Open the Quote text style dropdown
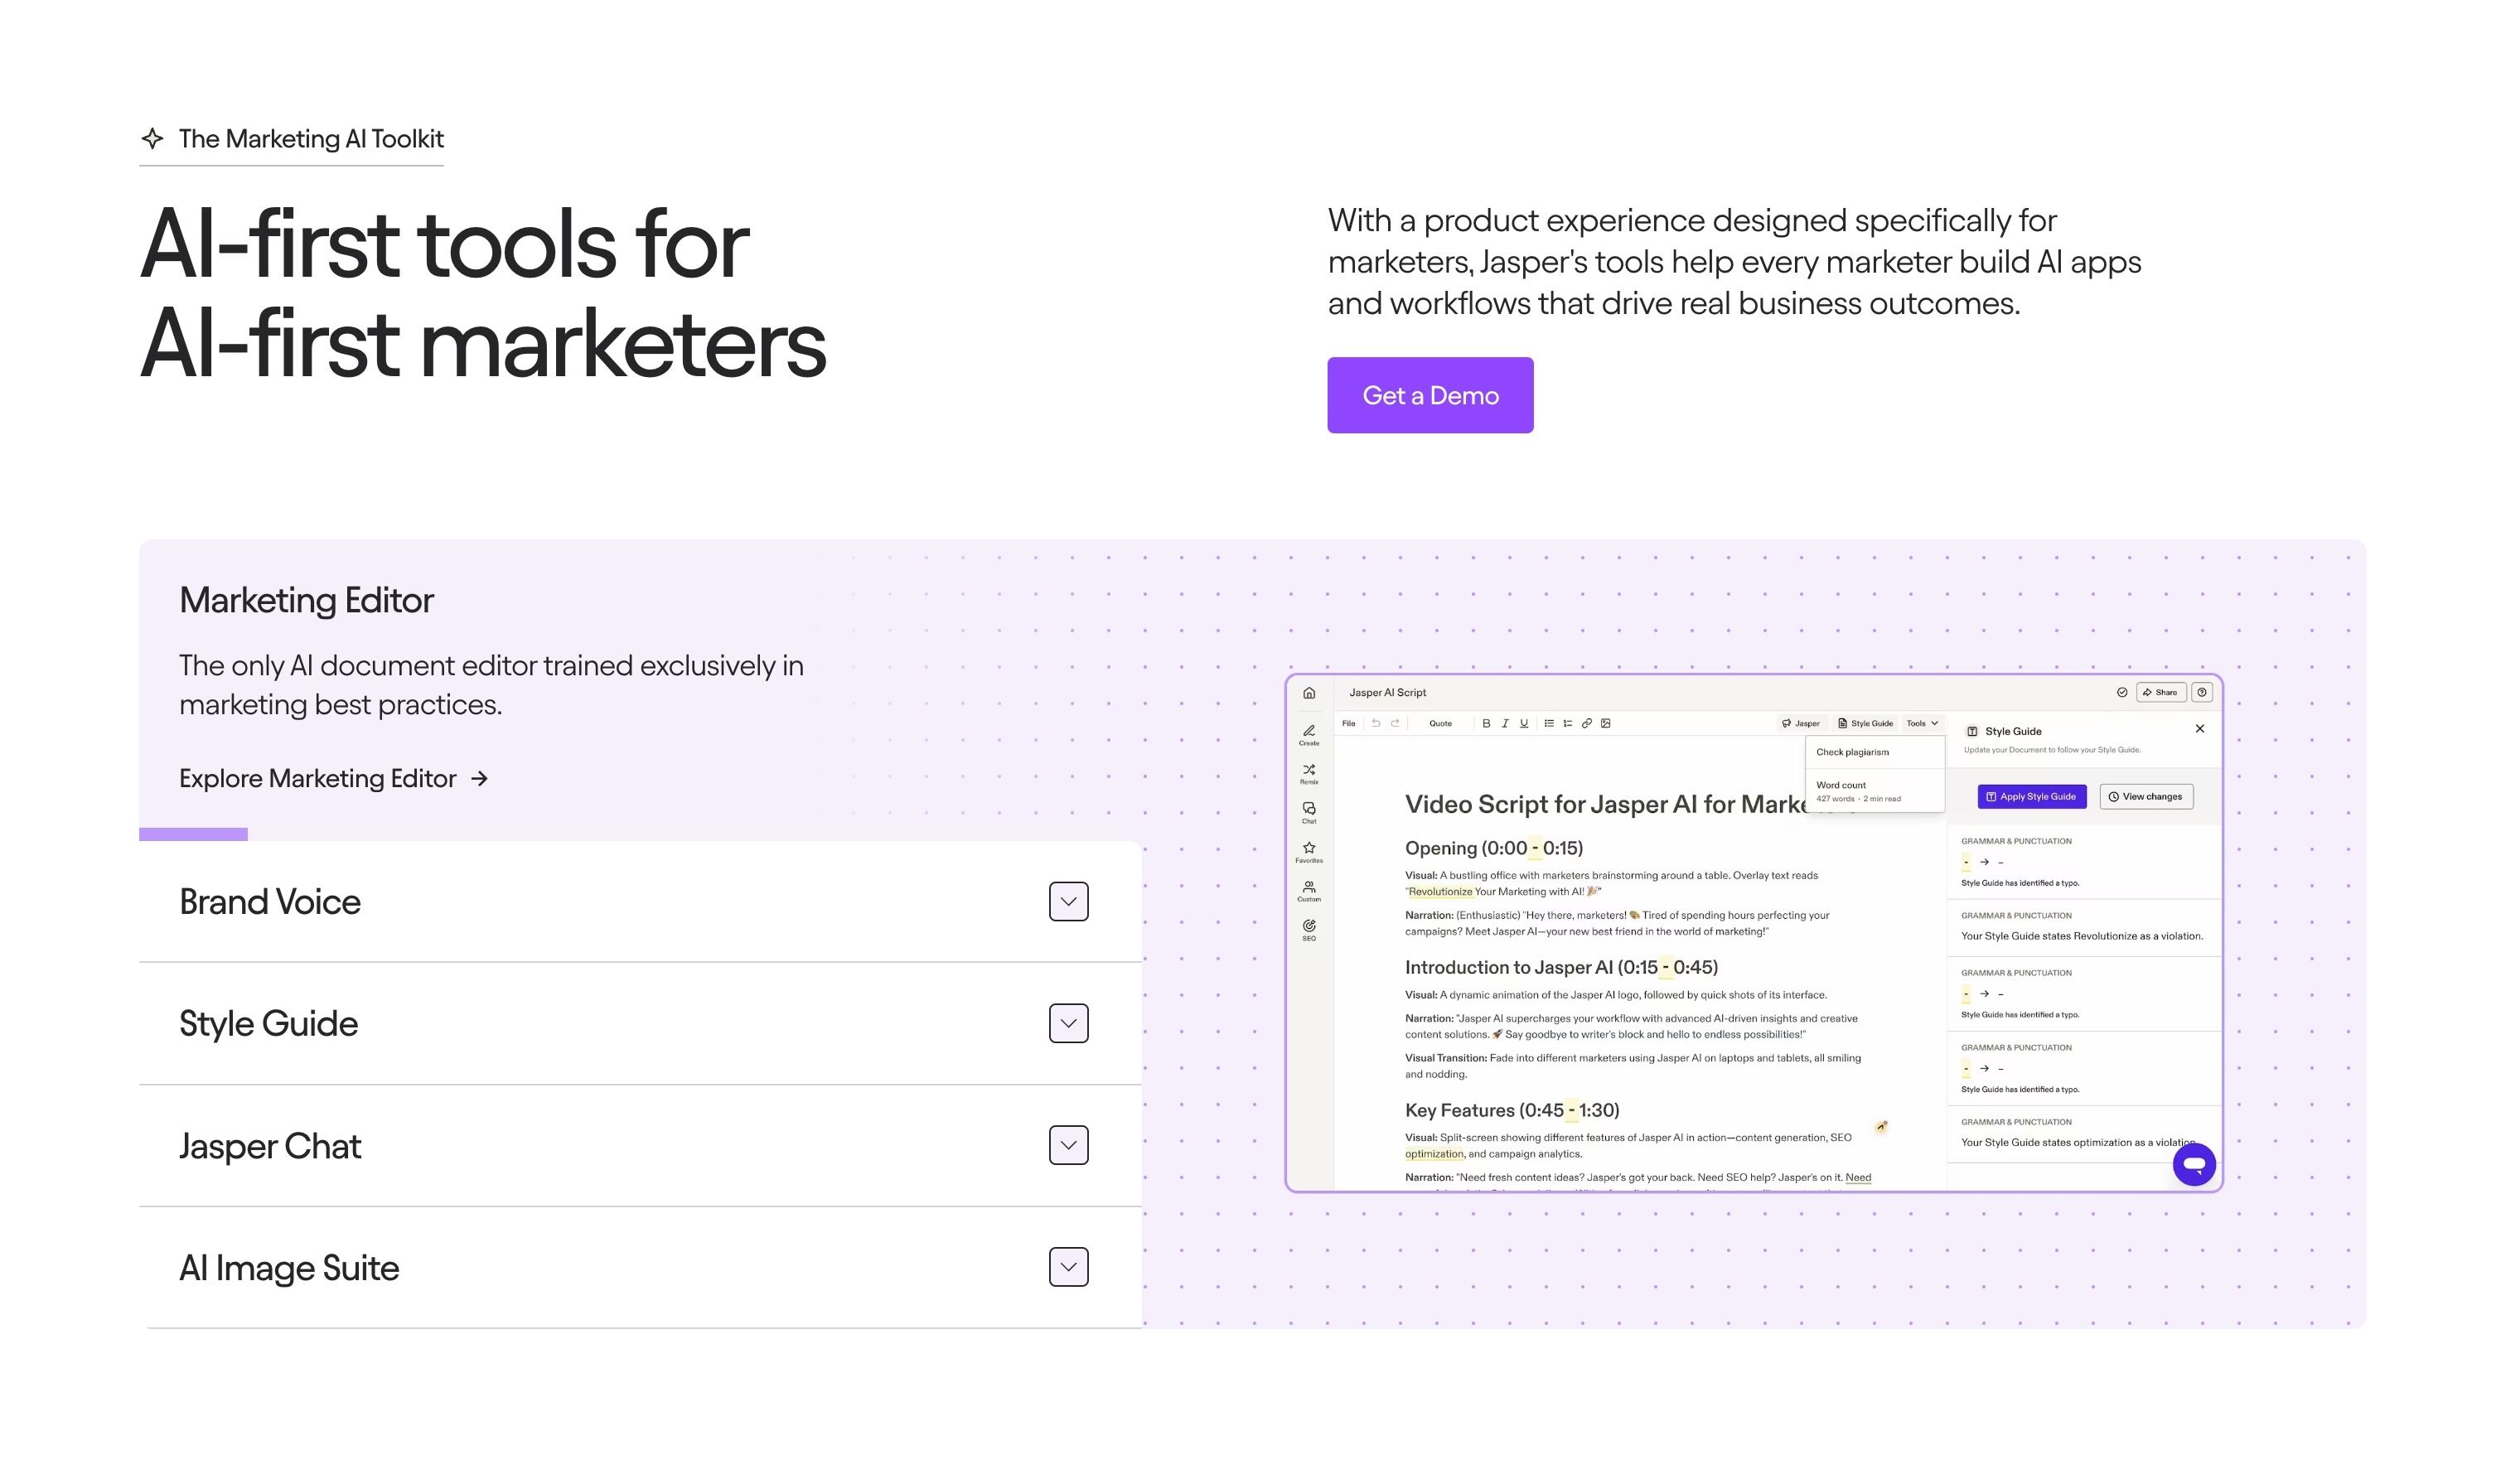This screenshot has width=2506, height=1484. [x=1441, y=723]
